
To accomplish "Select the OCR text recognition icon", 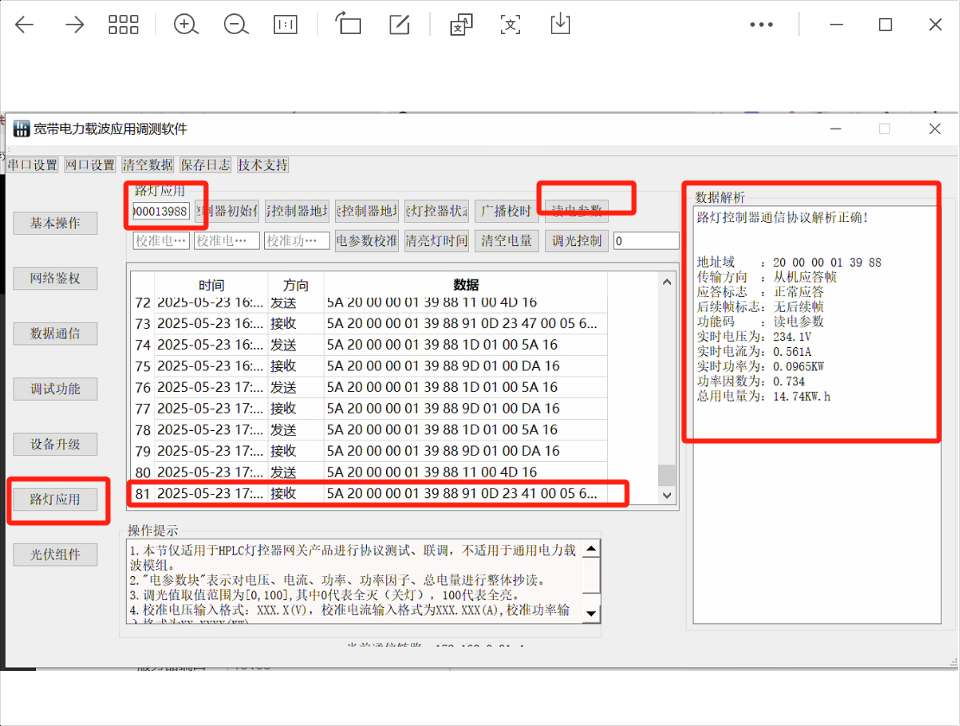I will click(510, 24).
